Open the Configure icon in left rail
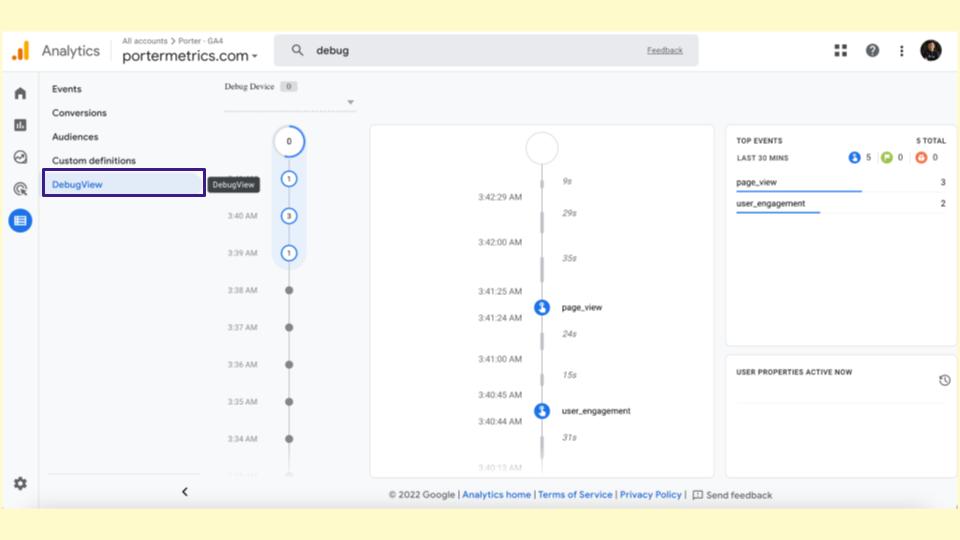 coord(20,220)
